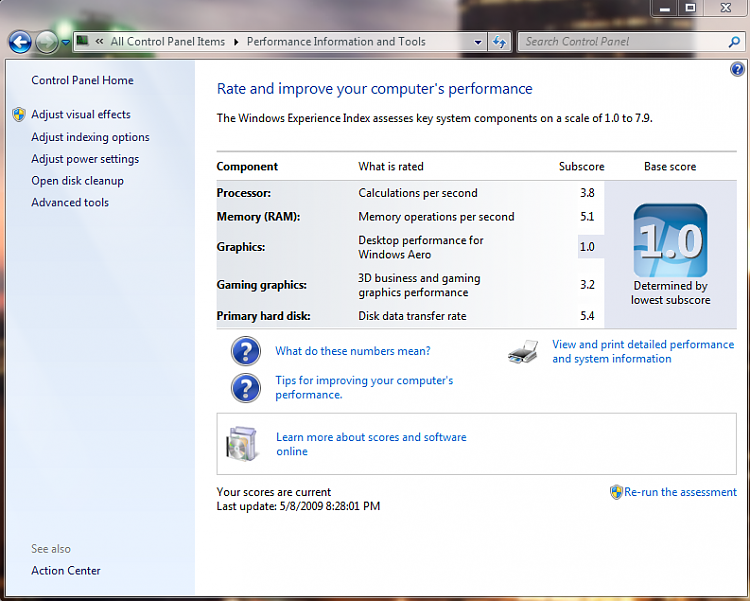The image size is (750, 601).
Task: Open Adjust power settings
Action: click(x=85, y=159)
